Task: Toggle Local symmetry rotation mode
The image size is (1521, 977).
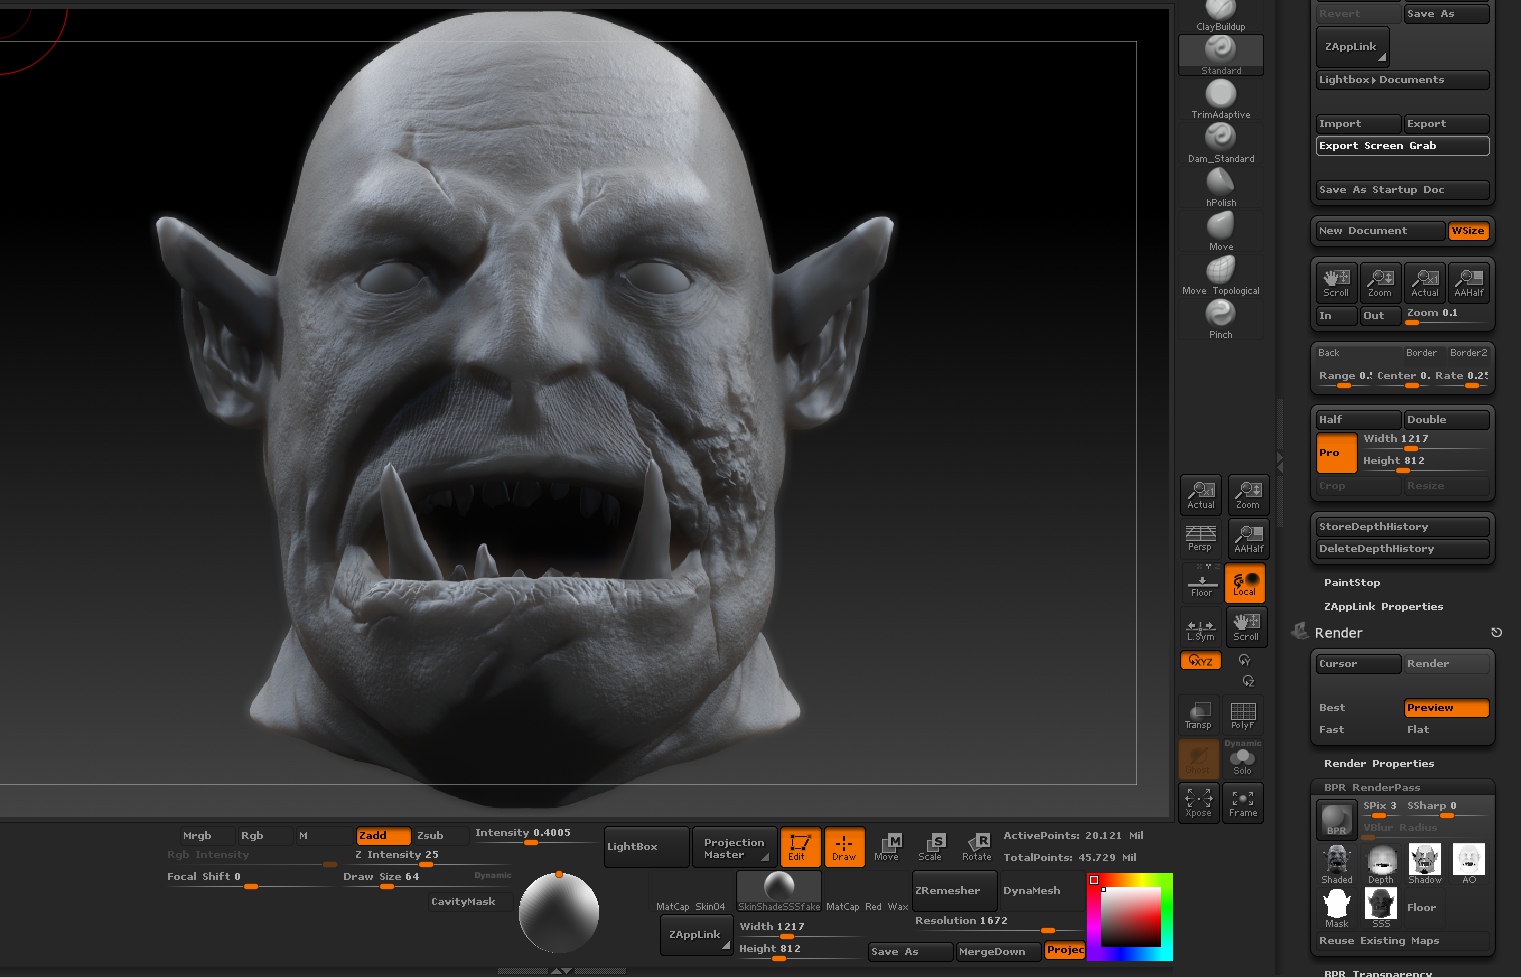Action: (x=1245, y=583)
